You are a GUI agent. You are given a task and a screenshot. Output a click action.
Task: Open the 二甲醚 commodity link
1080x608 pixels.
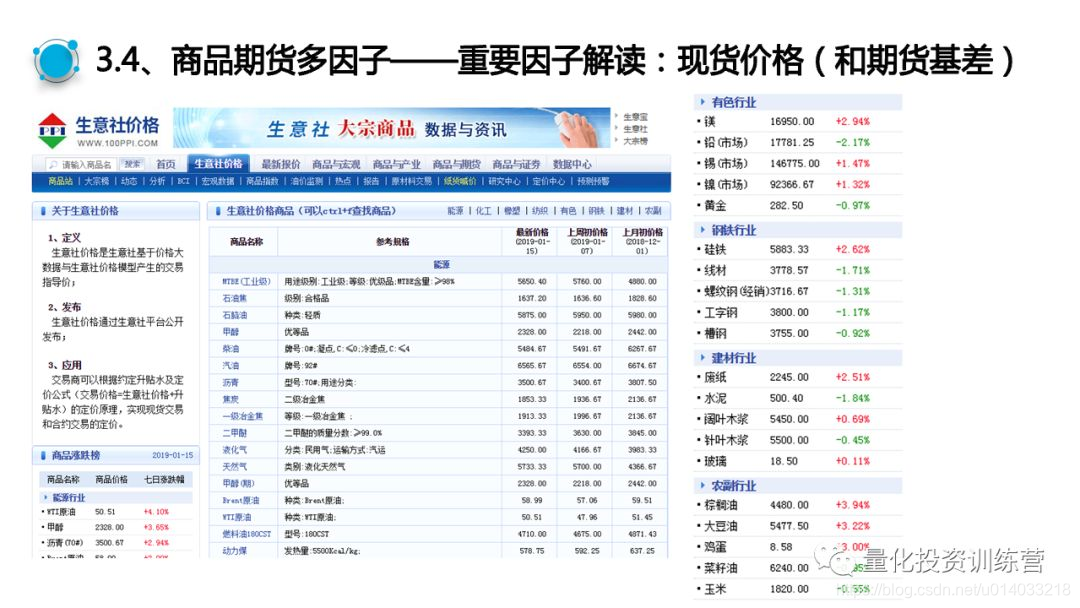coord(234,433)
